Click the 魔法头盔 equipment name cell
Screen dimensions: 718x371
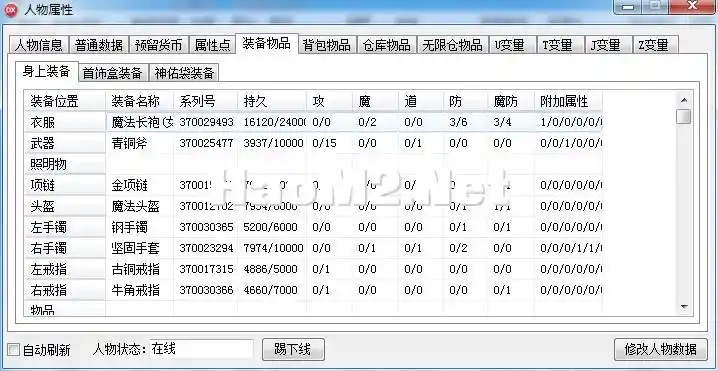click(140, 207)
